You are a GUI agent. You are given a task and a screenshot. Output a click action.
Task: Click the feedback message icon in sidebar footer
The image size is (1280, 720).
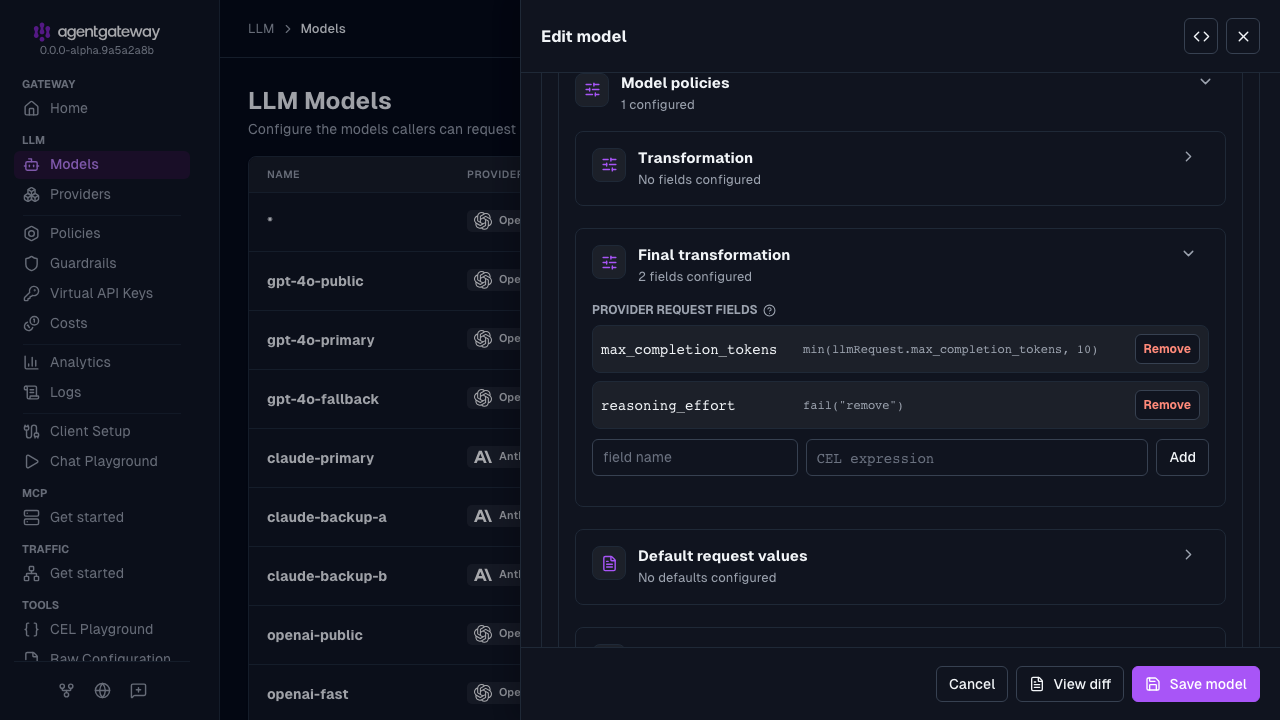pyautogui.click(x=138, y=690)
